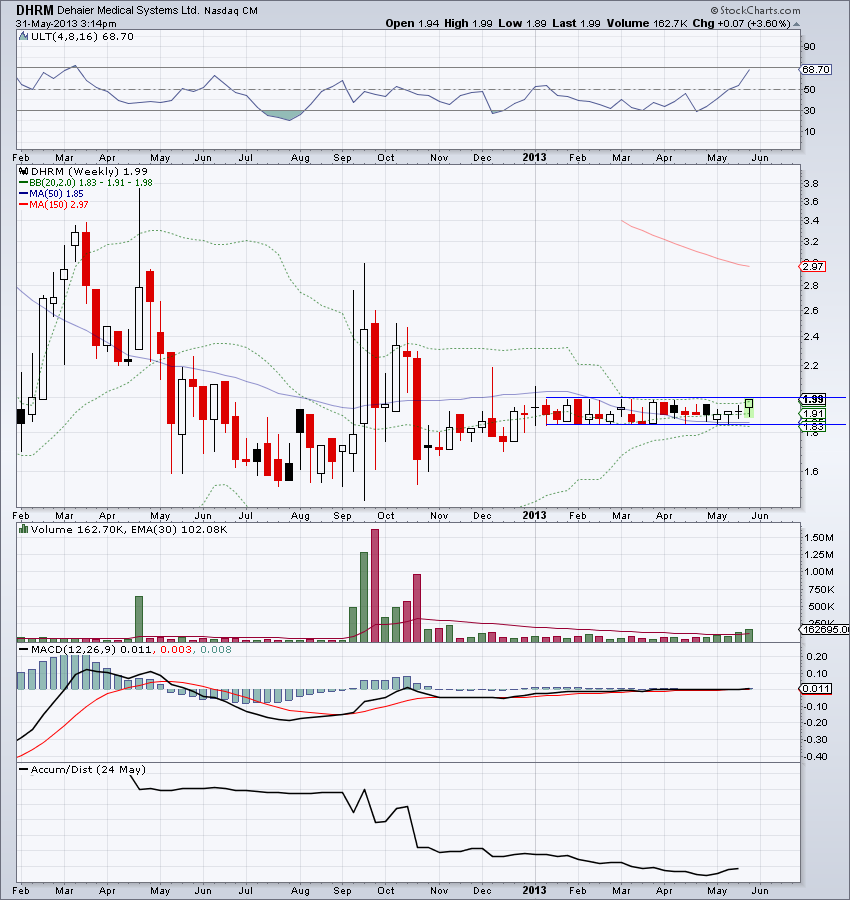
Task: Click the Accum/Dist (24 May) label
Action: [88, 770]
